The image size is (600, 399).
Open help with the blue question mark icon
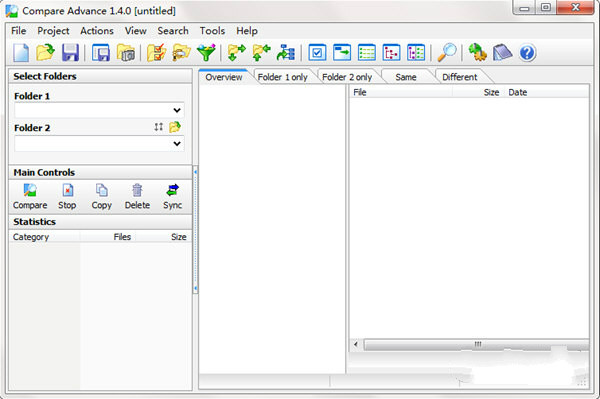coord(527,53)
